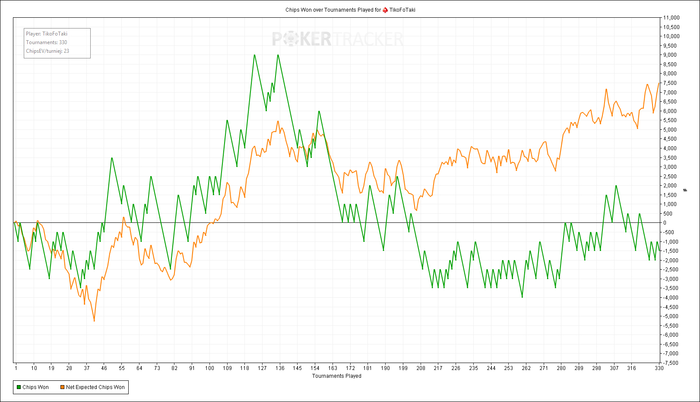Click the x-axis tick label "1"
The image size is (700, 402).
[x=16, y=368]
